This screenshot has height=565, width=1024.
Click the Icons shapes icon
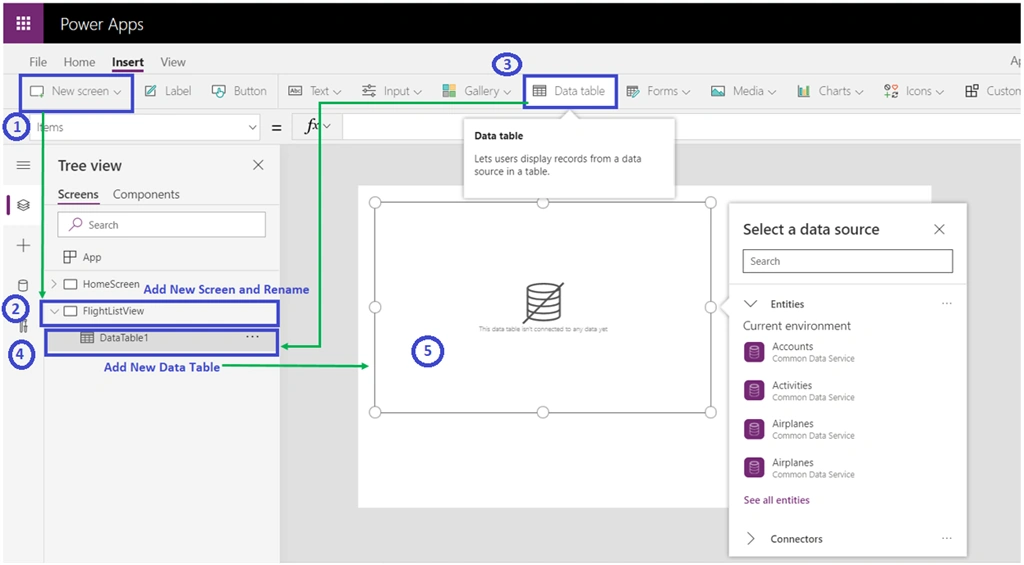point(891,91)
